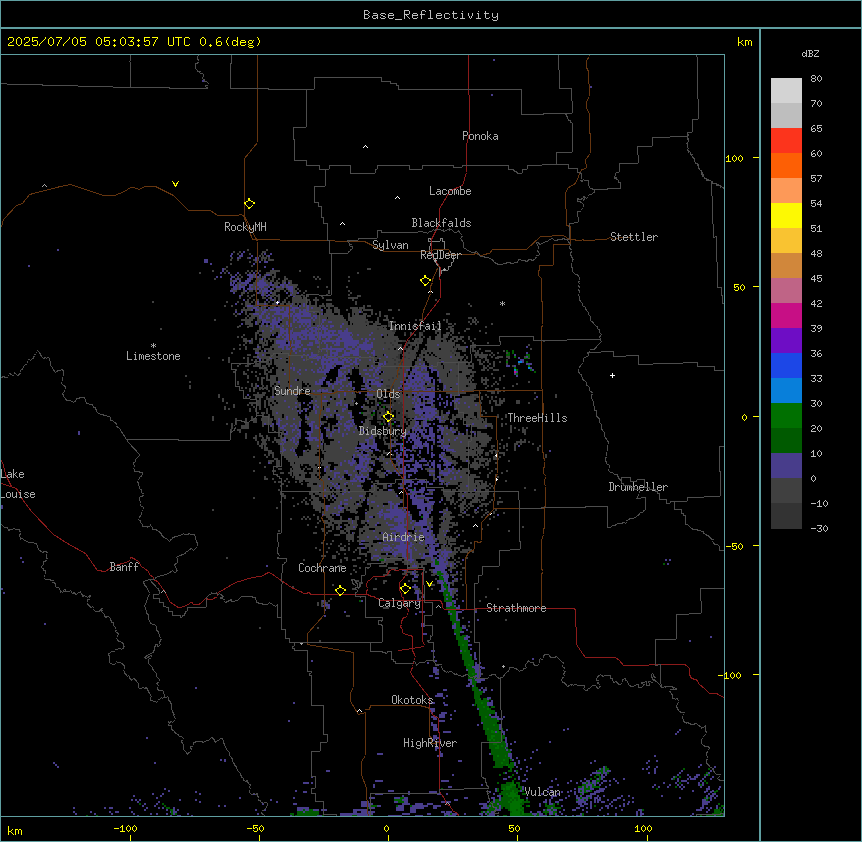Screen dimensions: 862x842
Task: Click the 50 tick on the horizontal axis
Action: [x=515, y=828]
